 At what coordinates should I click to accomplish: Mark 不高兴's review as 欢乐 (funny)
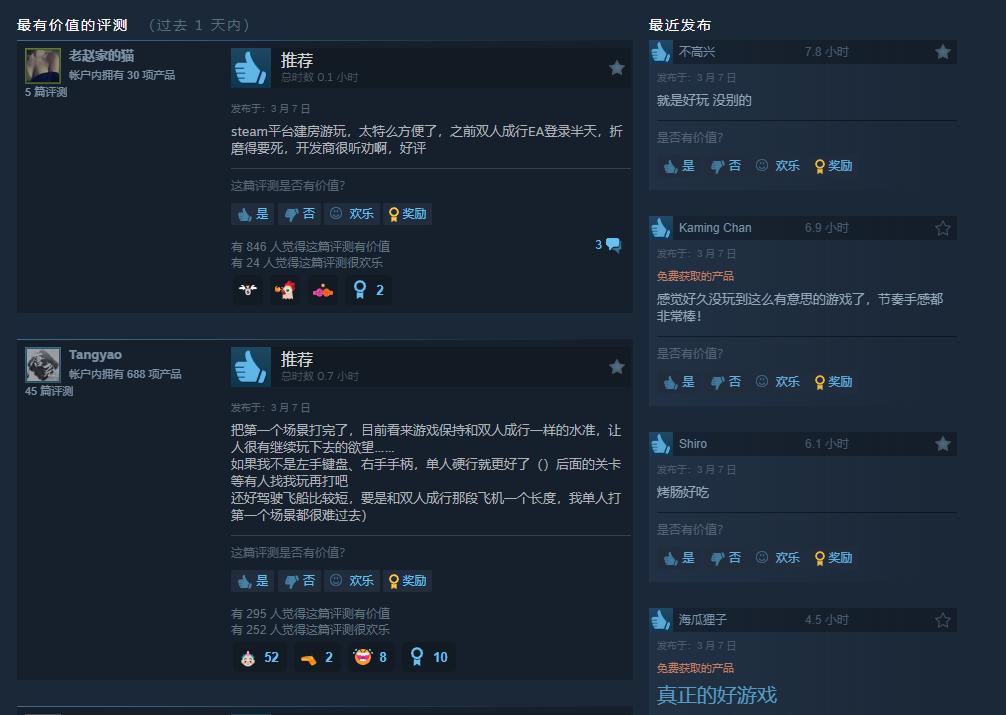tap(777, 166)
